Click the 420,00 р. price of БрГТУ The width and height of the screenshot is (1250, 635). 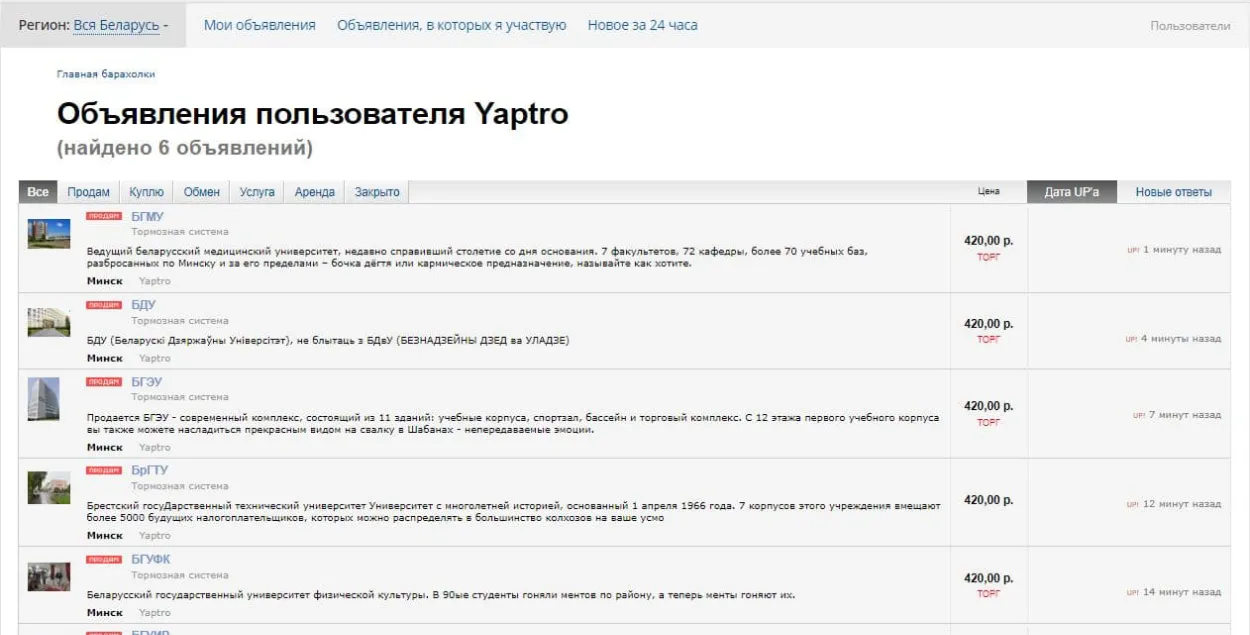click(x=988, y=500)
